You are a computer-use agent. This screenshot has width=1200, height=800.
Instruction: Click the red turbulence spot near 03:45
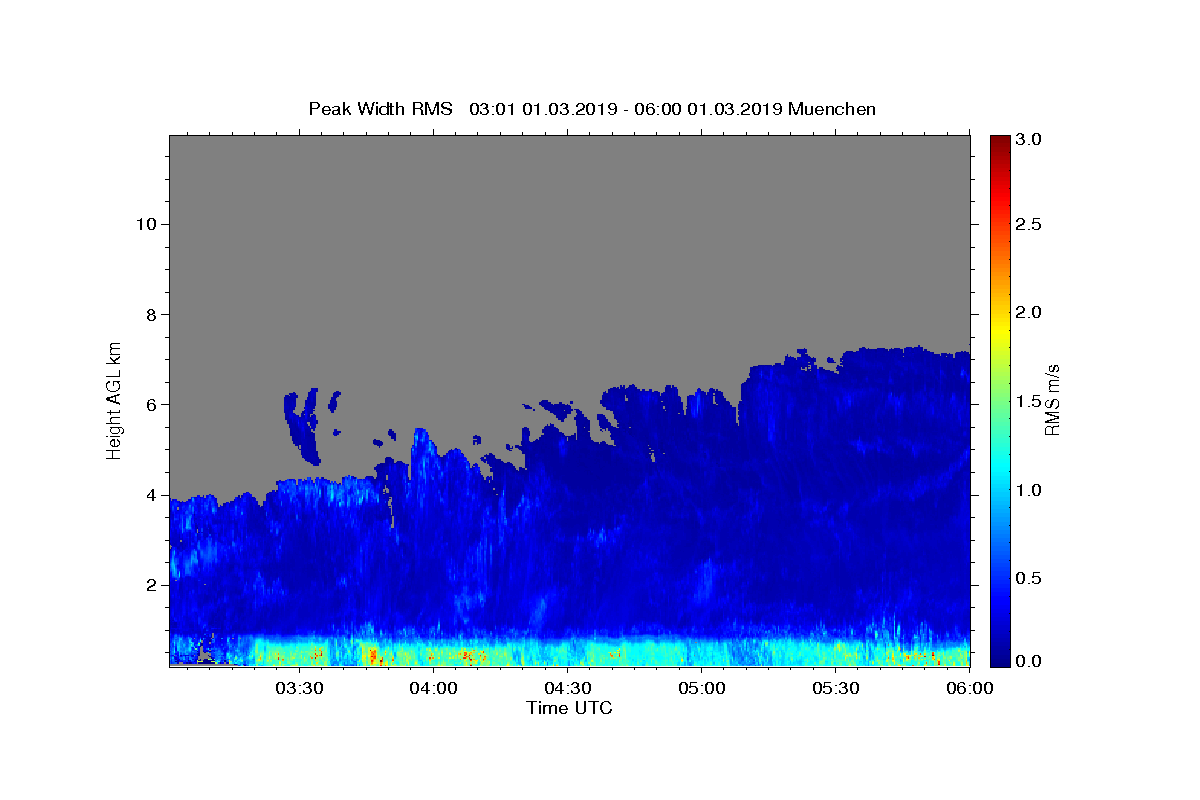374,656
